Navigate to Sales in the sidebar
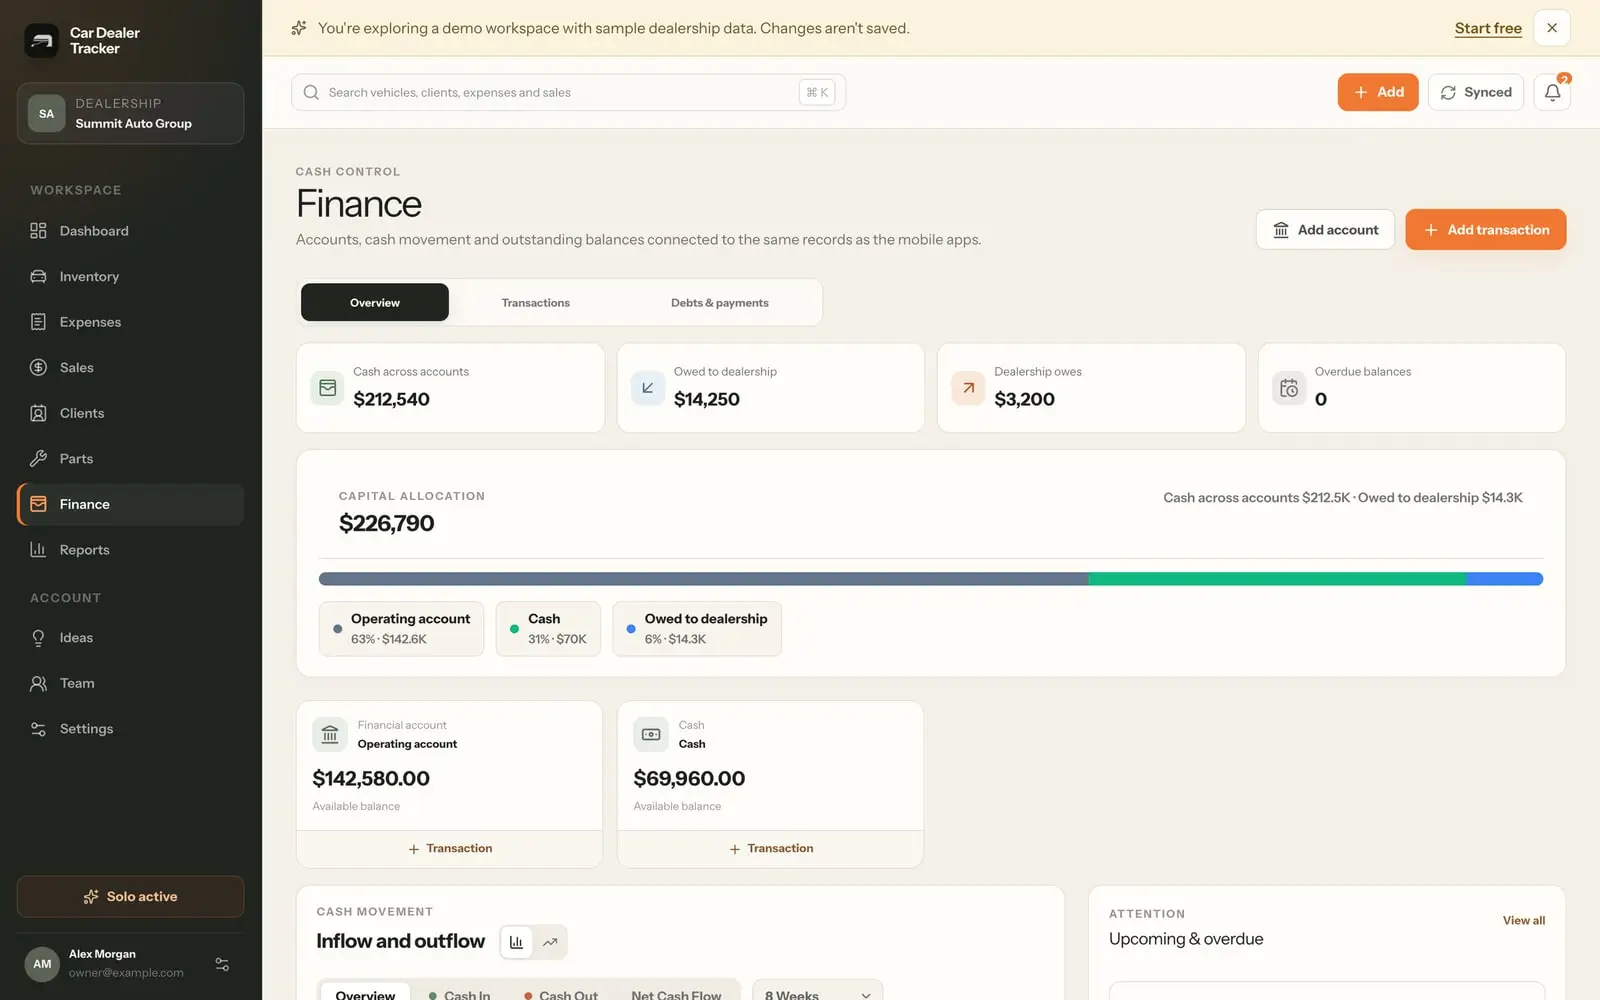The width and height of the screenshot is (1600, 1000). click(x=130, y=368)
